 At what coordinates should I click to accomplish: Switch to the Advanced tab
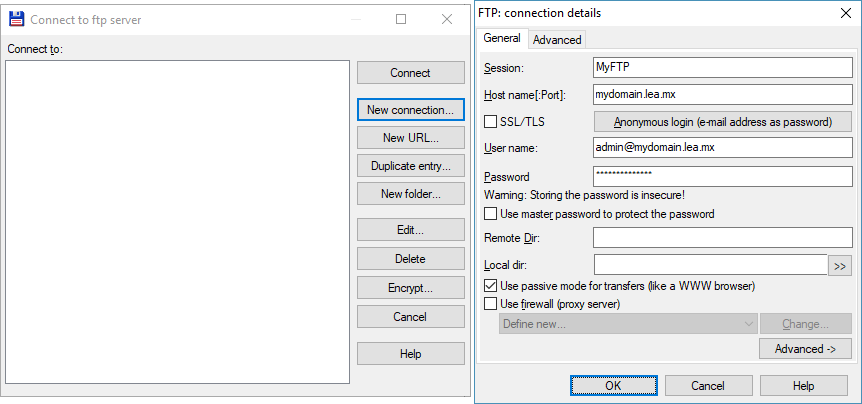pos(557,40)
